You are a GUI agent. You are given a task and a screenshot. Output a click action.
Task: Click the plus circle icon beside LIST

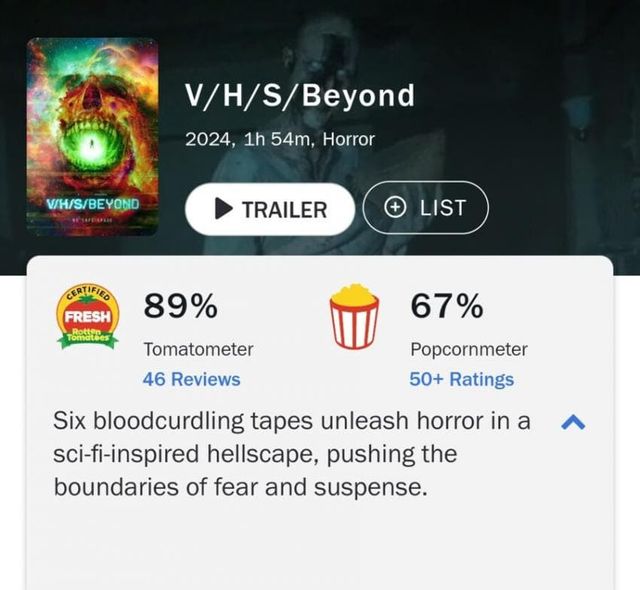tap(395, 208)
